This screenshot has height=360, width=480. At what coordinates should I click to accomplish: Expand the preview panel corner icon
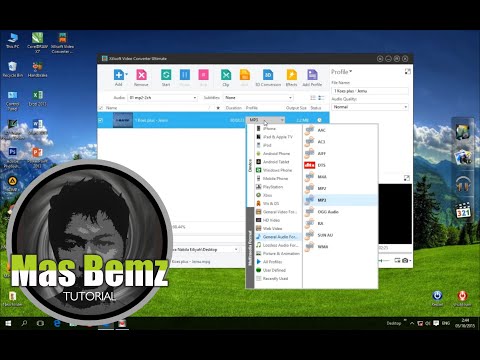407,178
